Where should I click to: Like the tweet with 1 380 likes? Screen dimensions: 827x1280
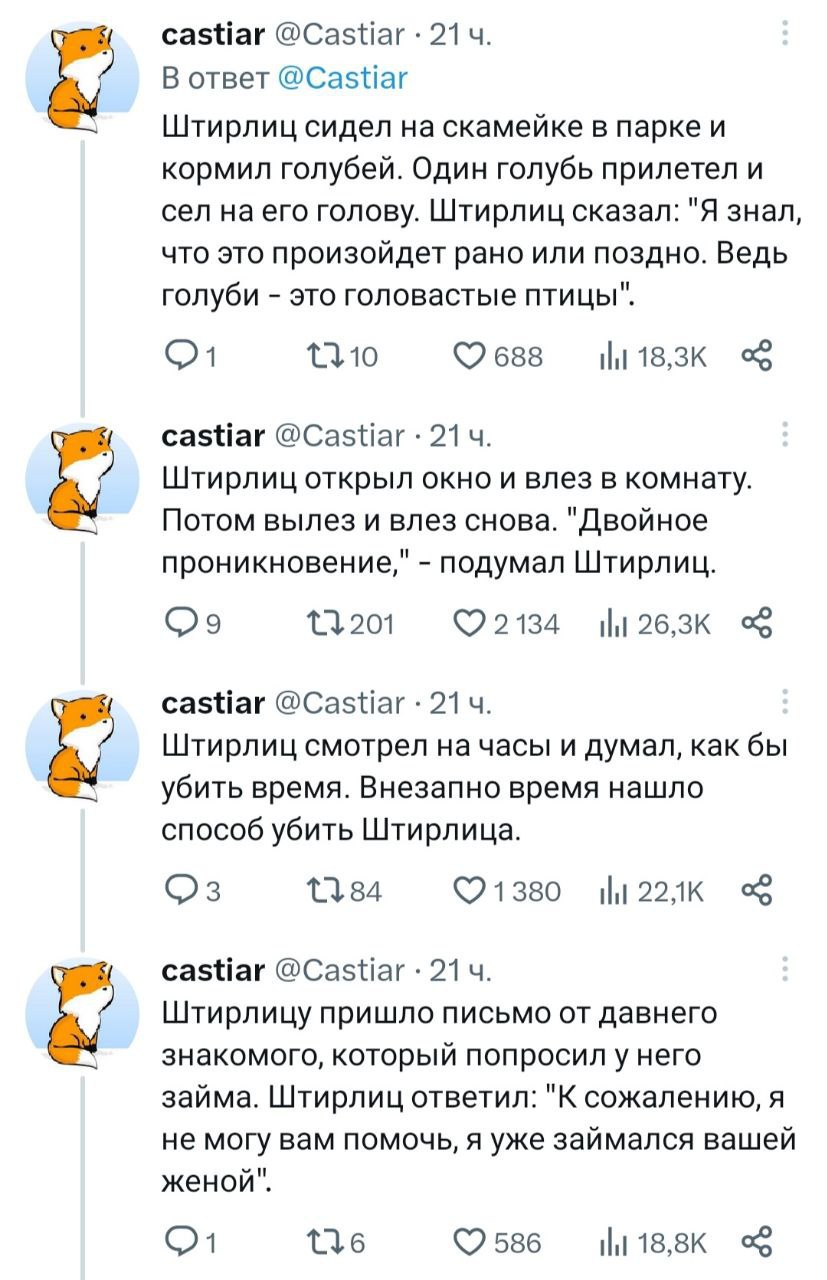469,891
